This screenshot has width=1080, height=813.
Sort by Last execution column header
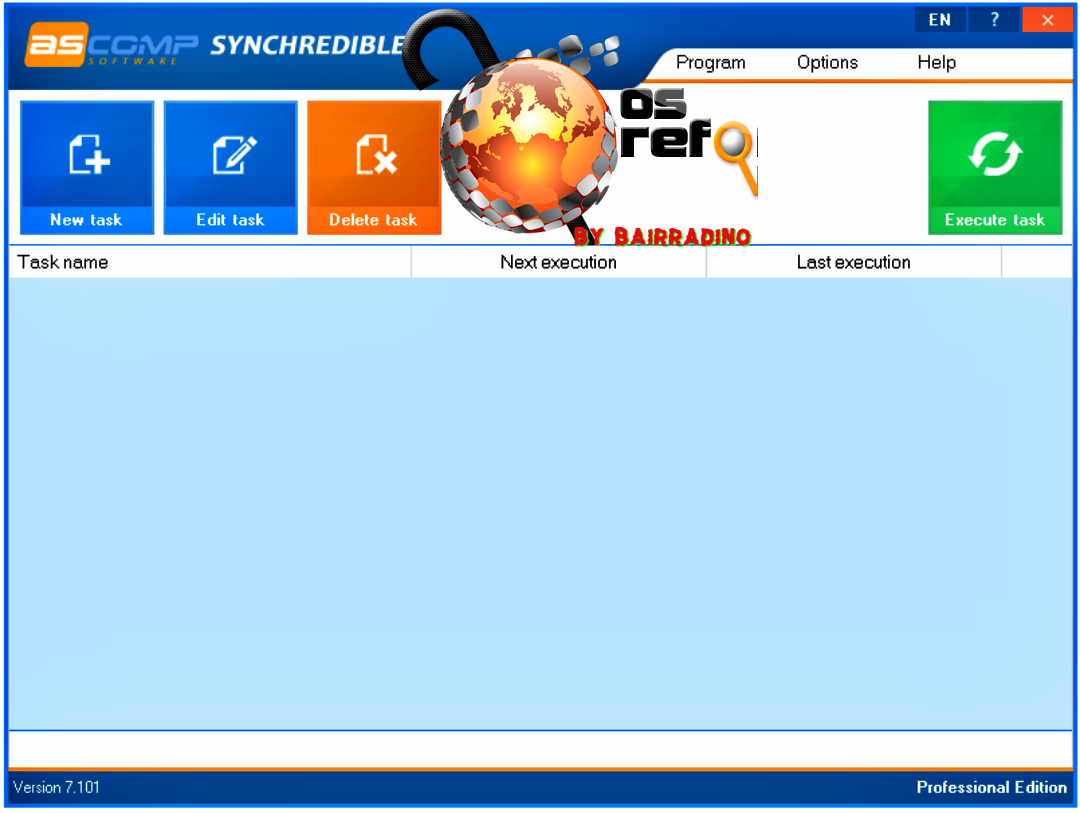[853, 262]
